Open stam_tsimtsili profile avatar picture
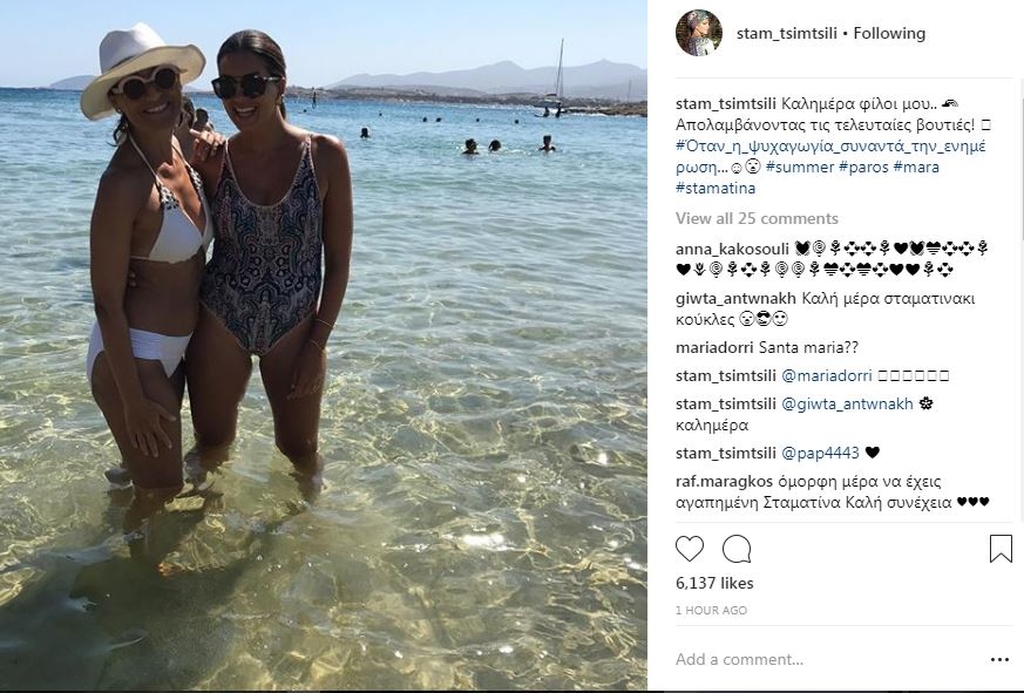The width and height of the screenshot is (1024, 693). 699,33
